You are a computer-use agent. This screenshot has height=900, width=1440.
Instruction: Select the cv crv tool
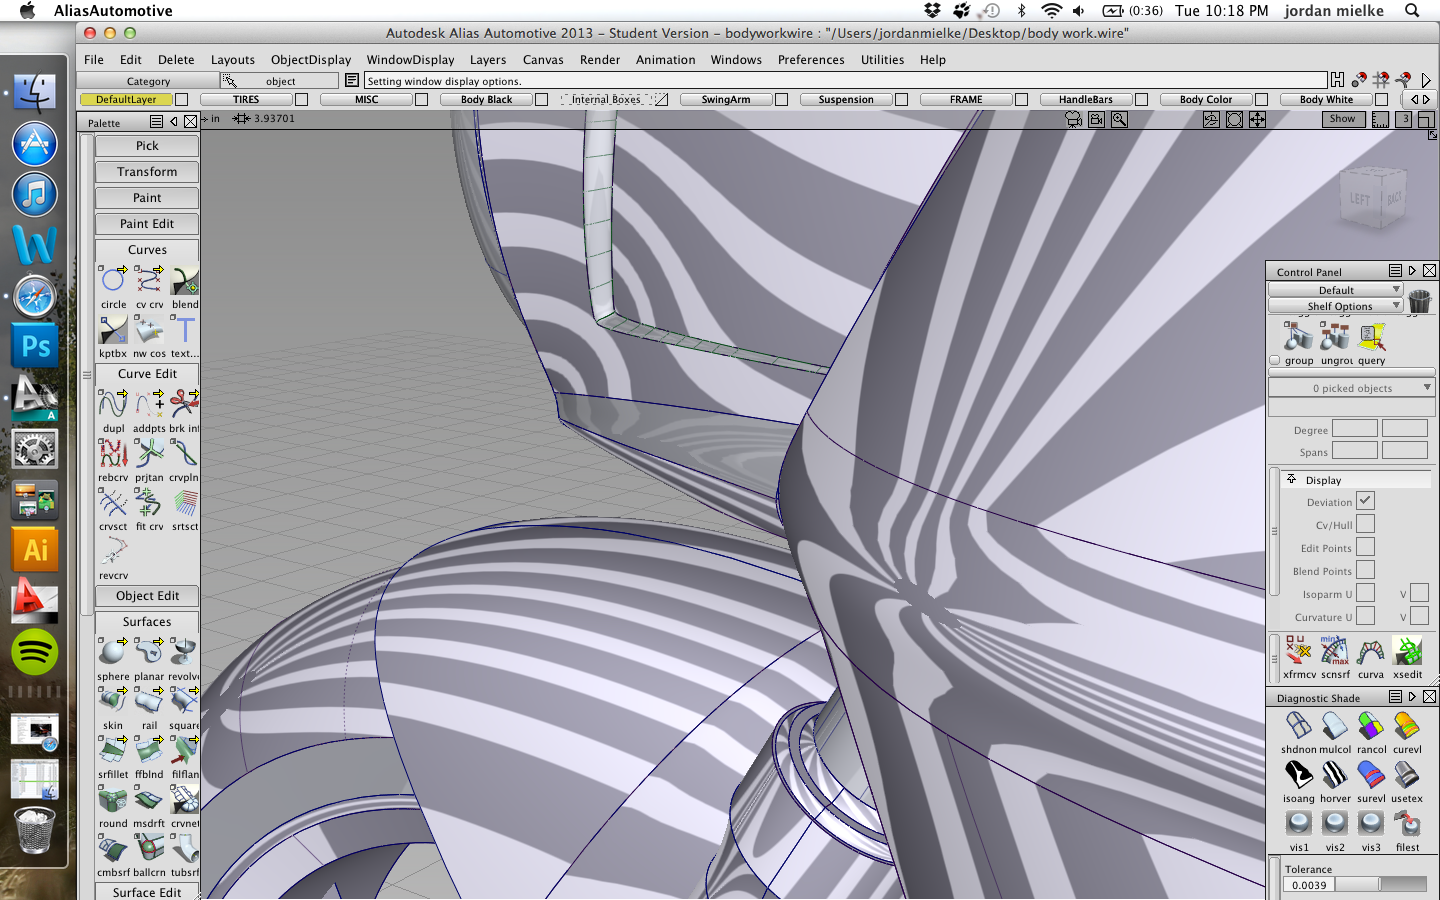click(149, 281)
